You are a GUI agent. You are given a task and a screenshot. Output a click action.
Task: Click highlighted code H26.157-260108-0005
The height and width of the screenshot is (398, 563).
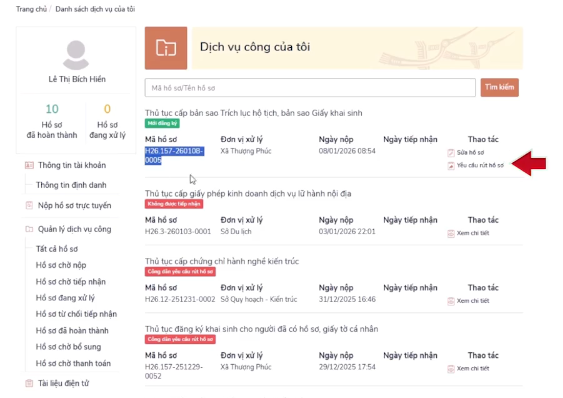click(x=175, y=156)
